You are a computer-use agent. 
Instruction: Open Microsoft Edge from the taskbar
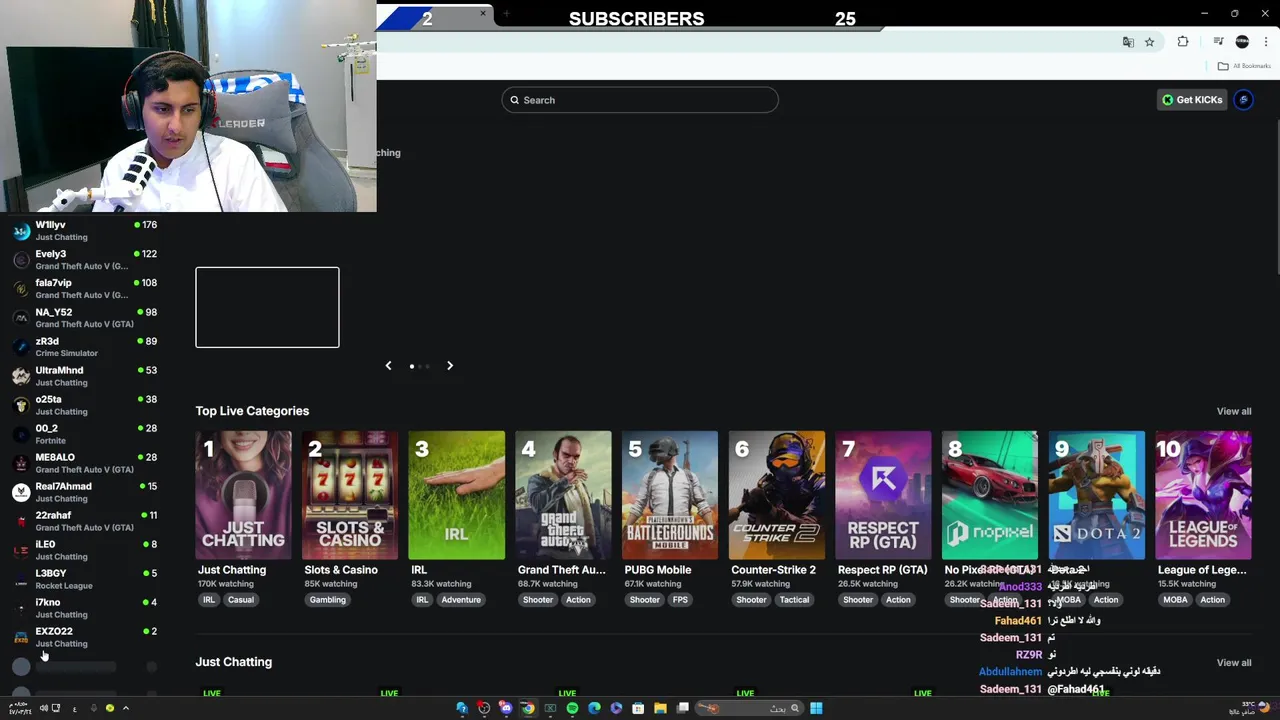(x=594, y=708)
